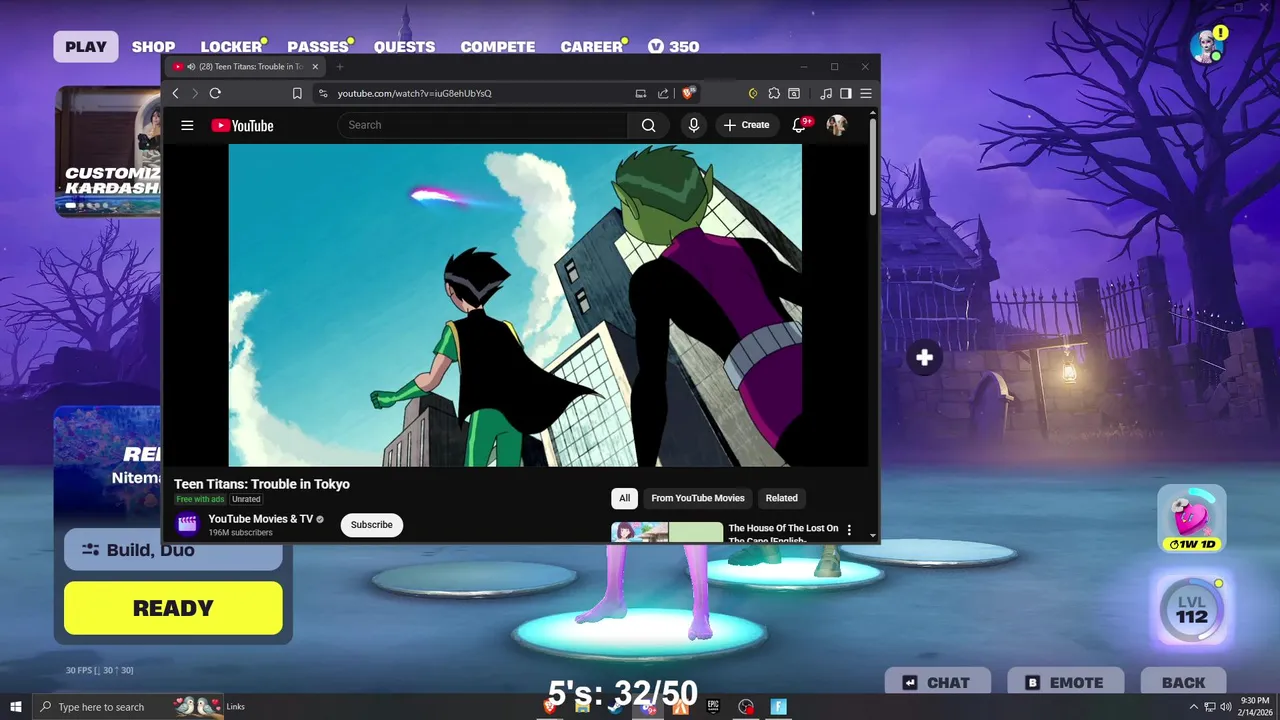The width and height of the screenshot is (1280, 720).
Task: Bookmark this page with the bookmark icon
Action: click(297, 93)
